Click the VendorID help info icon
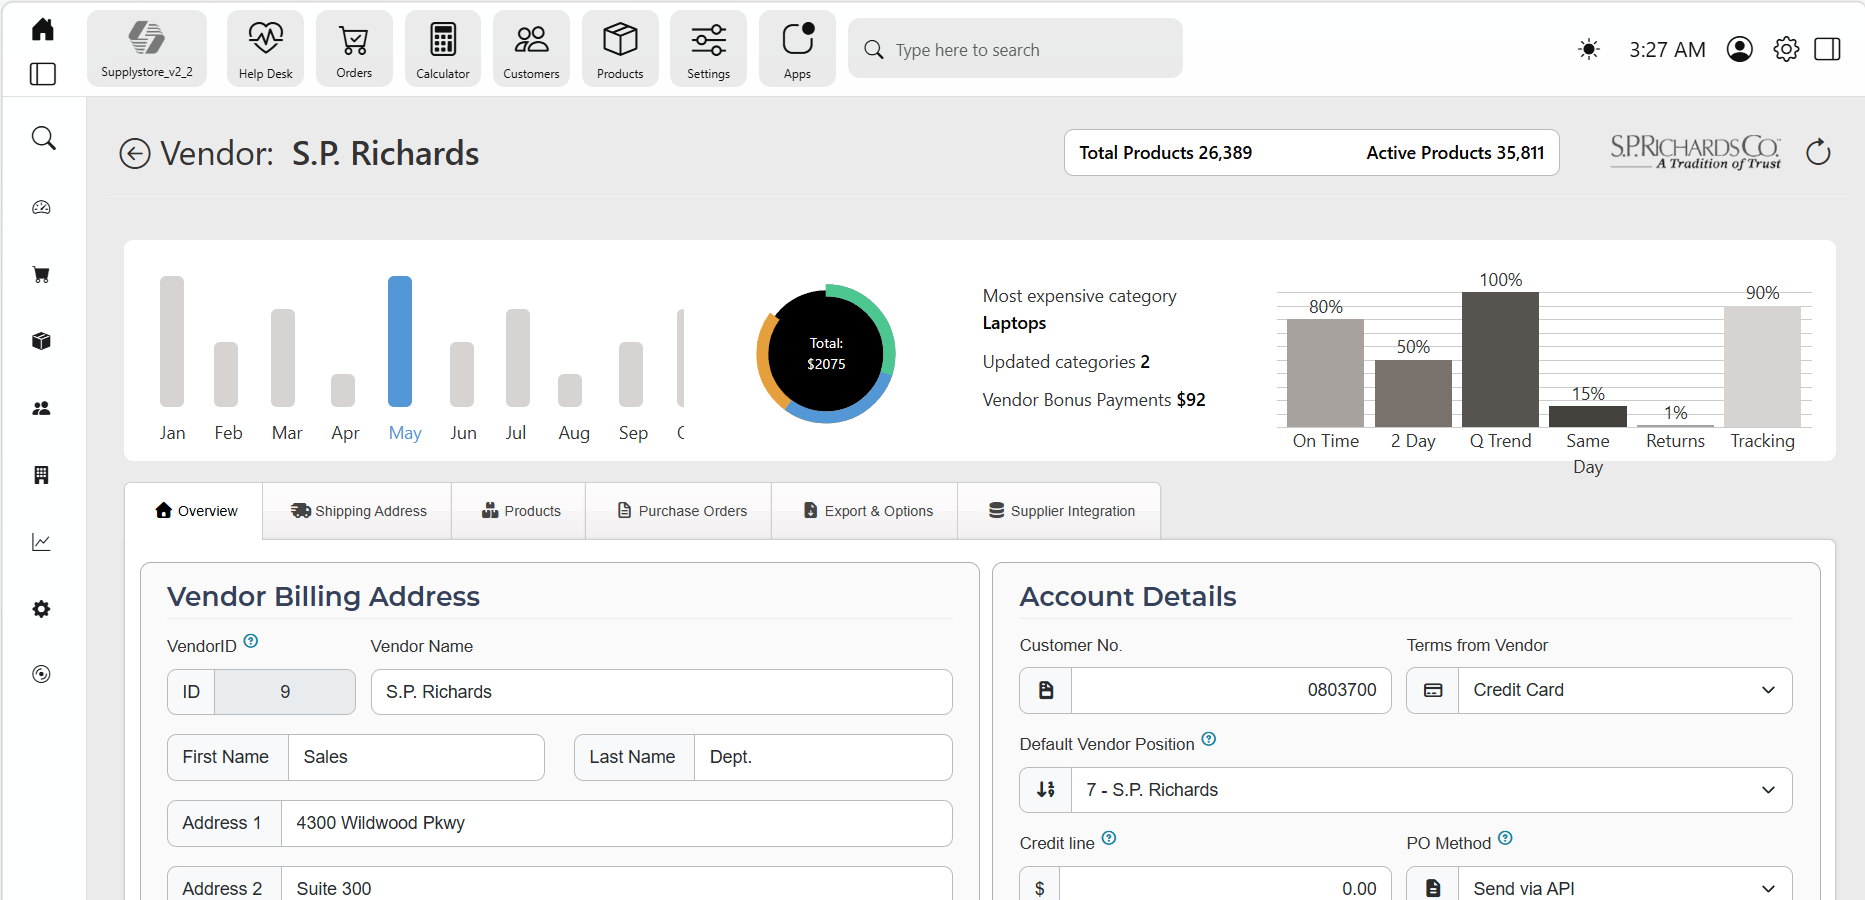 (251, 641)
